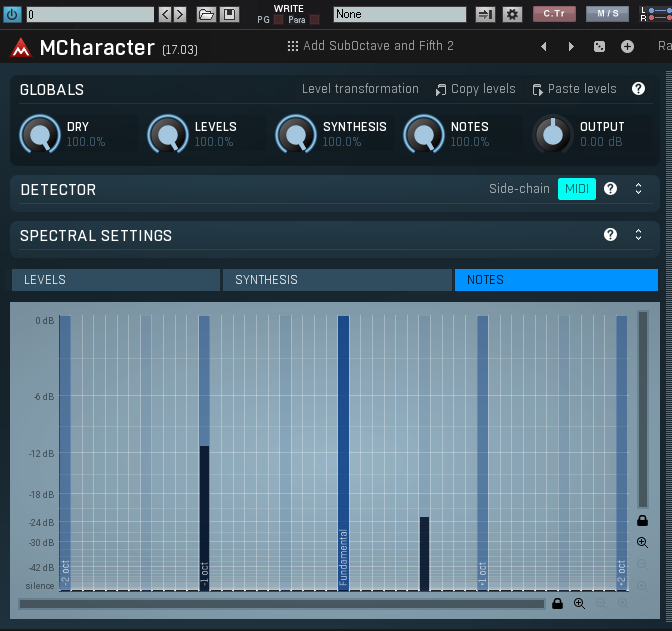Click the preset grid dots icon
Image resolution: width=672 pixels, height=631 pixels.
[293, 46]
